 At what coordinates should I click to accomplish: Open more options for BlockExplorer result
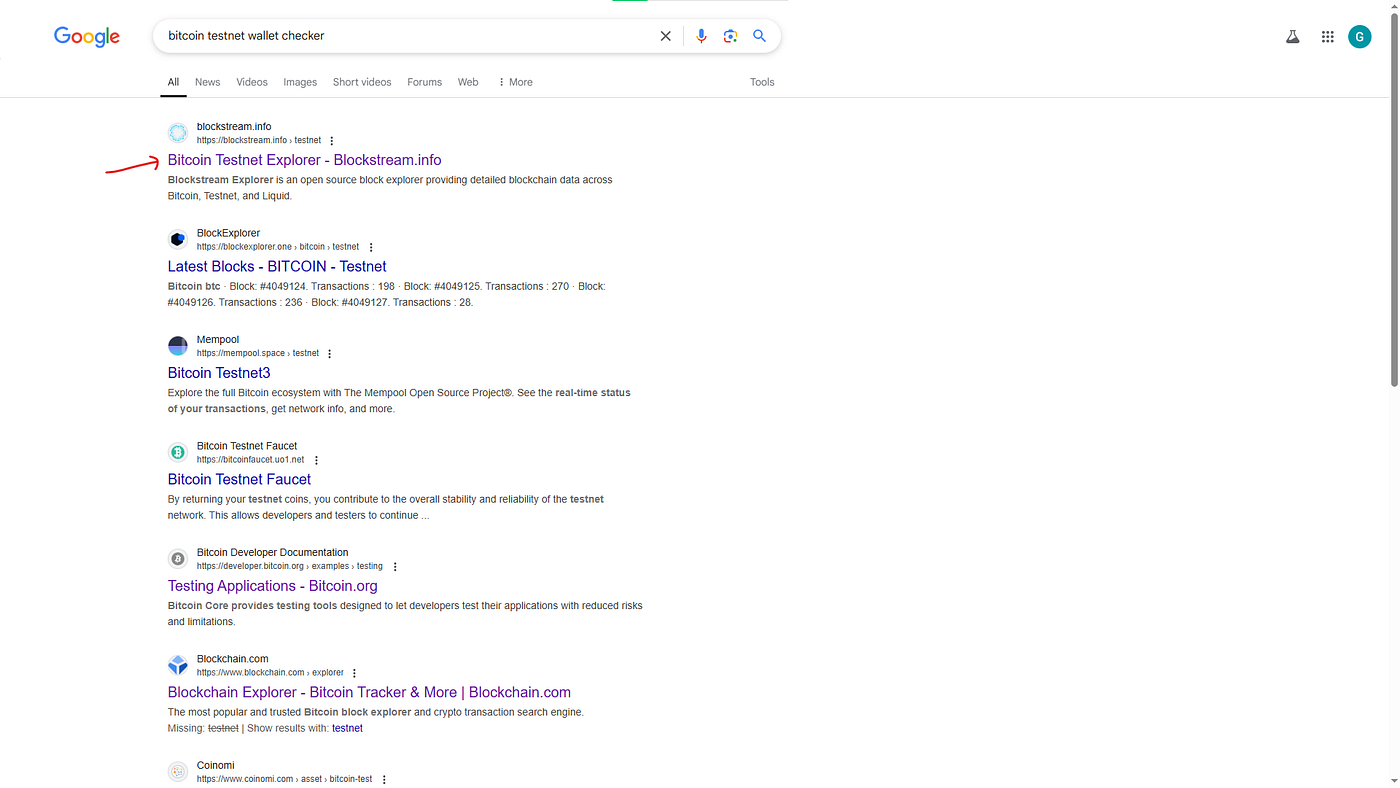[x=371, y=247]
